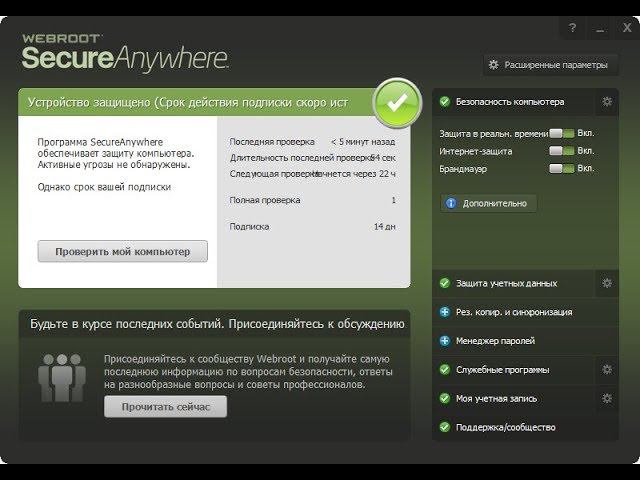Click the community people icon

tap(62, 378)
